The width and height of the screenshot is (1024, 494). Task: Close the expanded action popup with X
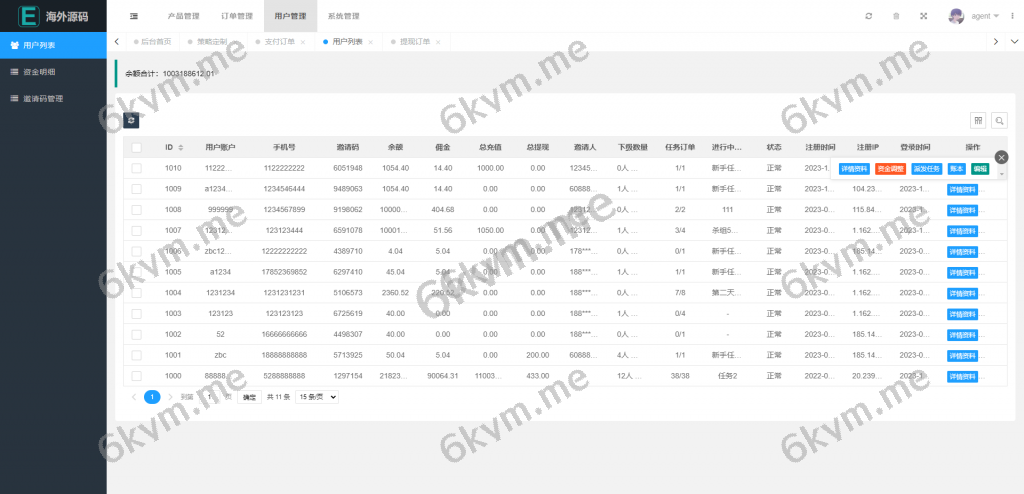[x=1002, y=157]
